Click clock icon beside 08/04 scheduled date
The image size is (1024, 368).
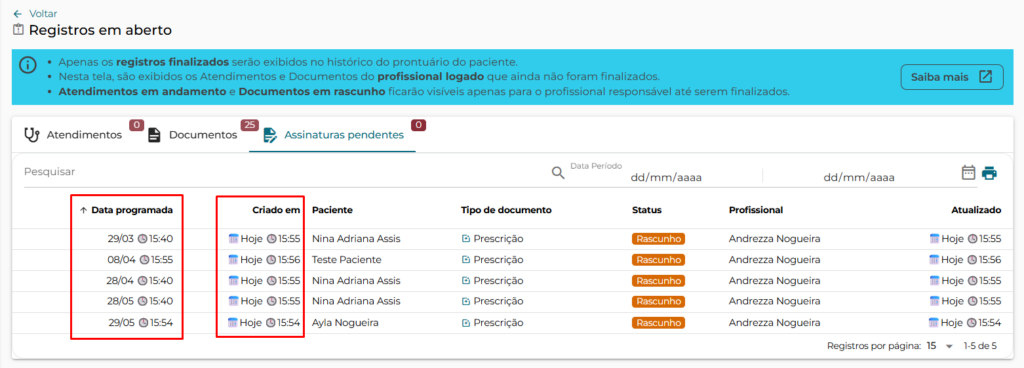(144, 260)
